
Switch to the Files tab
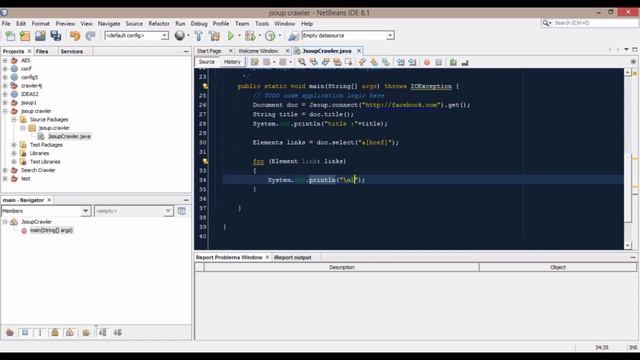pos(42,51)
